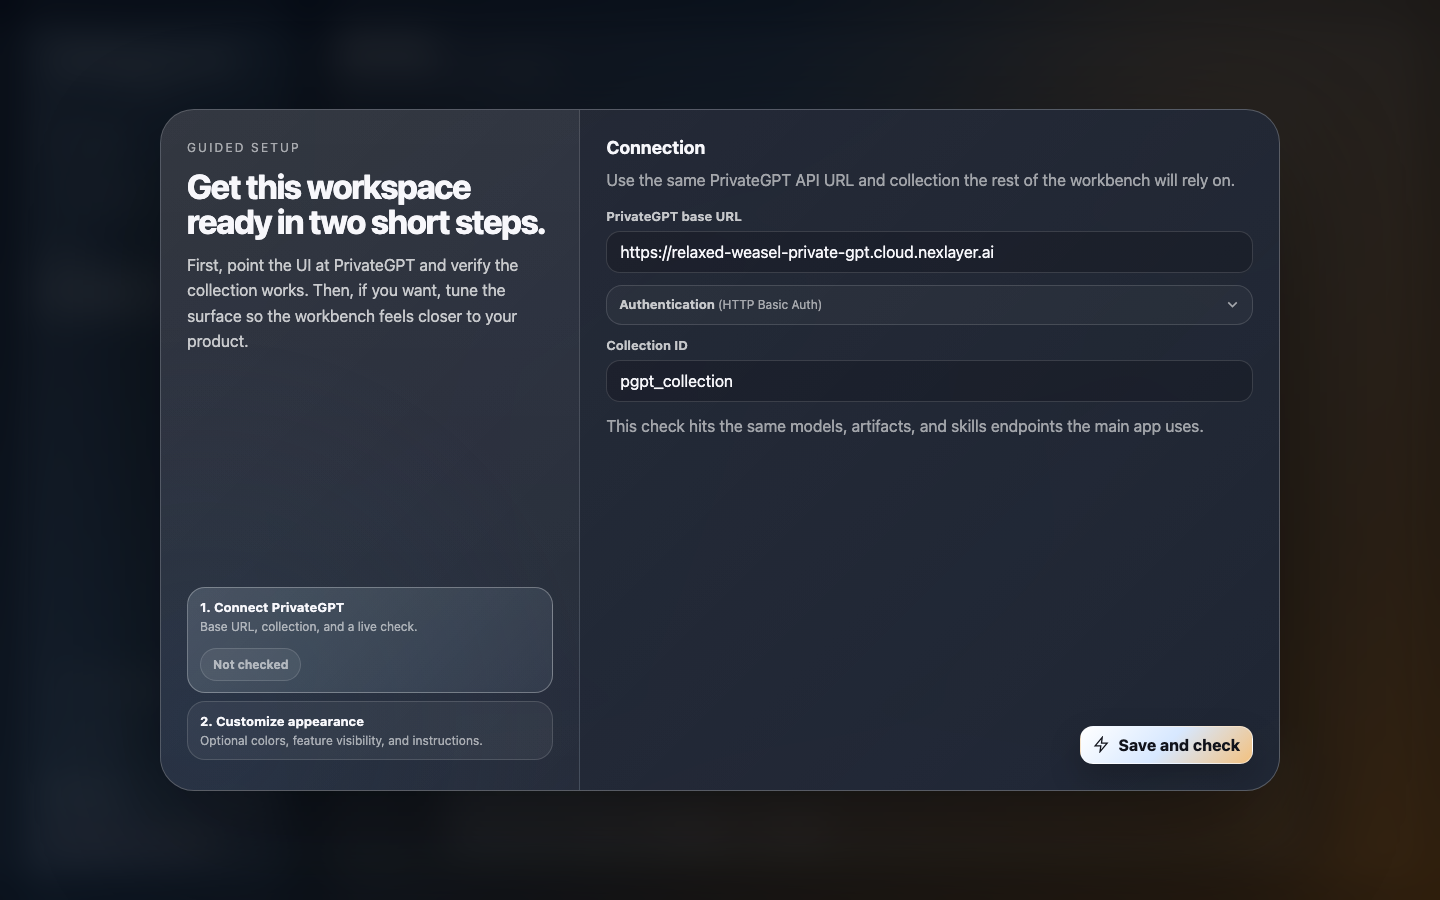Click the Connection heading

pos(655,148)
